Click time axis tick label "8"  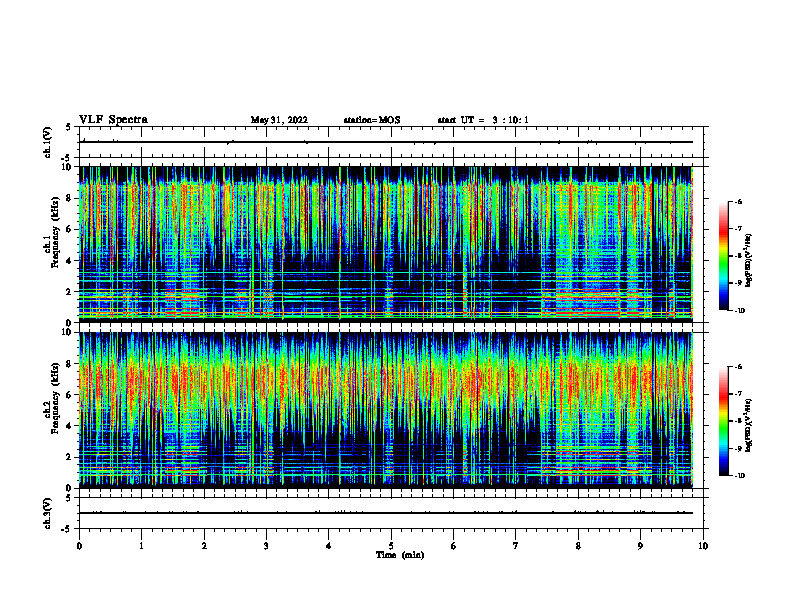tap(578, 546)
